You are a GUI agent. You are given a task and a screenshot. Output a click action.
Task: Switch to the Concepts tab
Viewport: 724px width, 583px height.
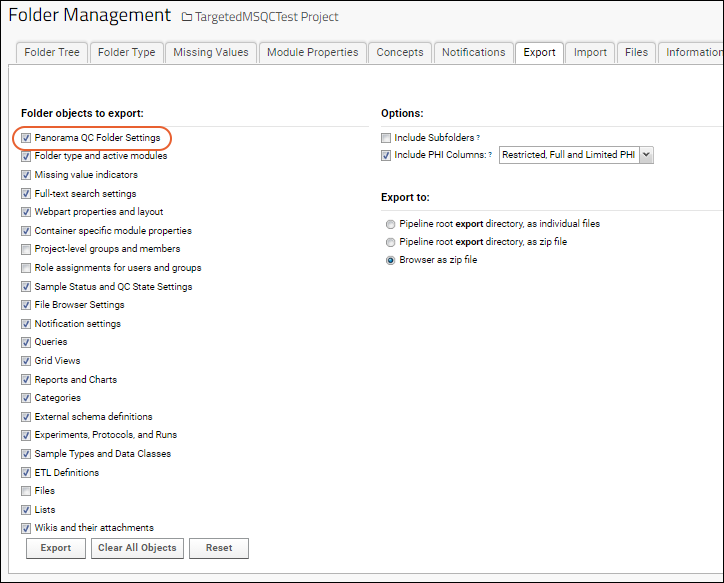400,53
